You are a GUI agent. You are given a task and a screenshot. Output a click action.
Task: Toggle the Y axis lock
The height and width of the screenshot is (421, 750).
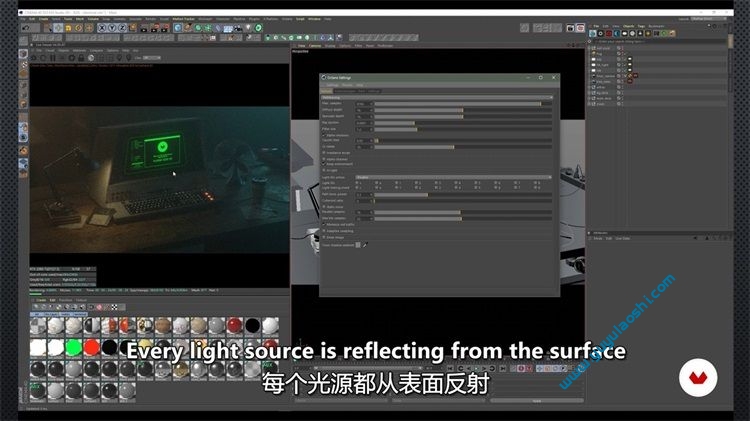[x=112, y=28]
